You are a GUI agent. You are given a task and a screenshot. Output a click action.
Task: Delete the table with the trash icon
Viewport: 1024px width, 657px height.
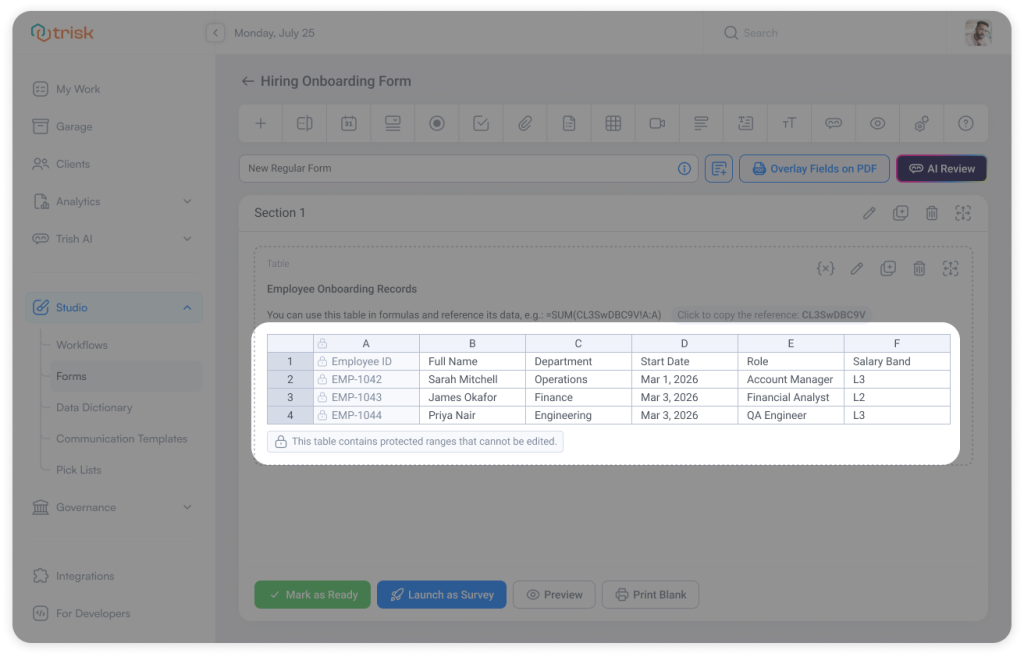point(920,268)
